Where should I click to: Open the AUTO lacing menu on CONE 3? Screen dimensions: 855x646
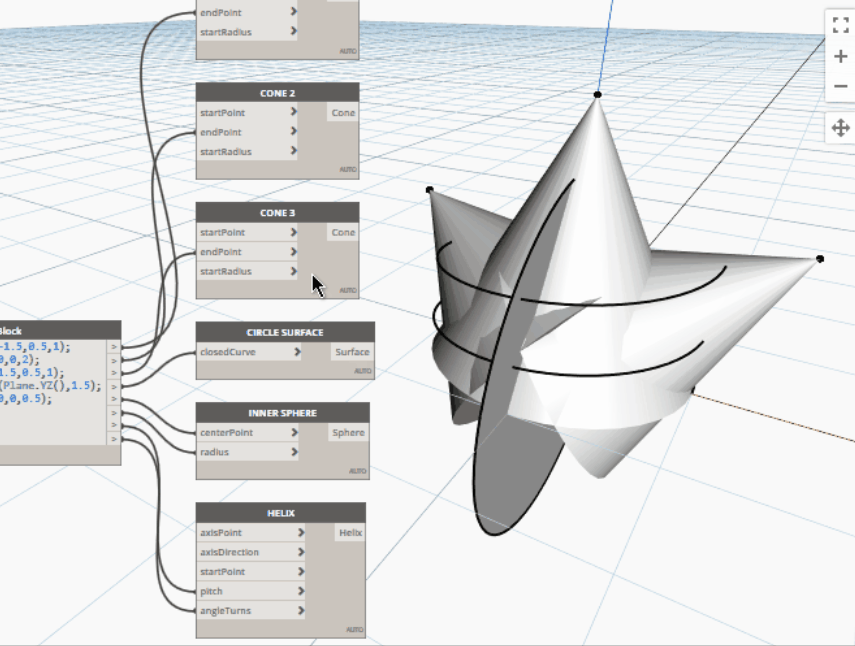[x=348, y=290]
